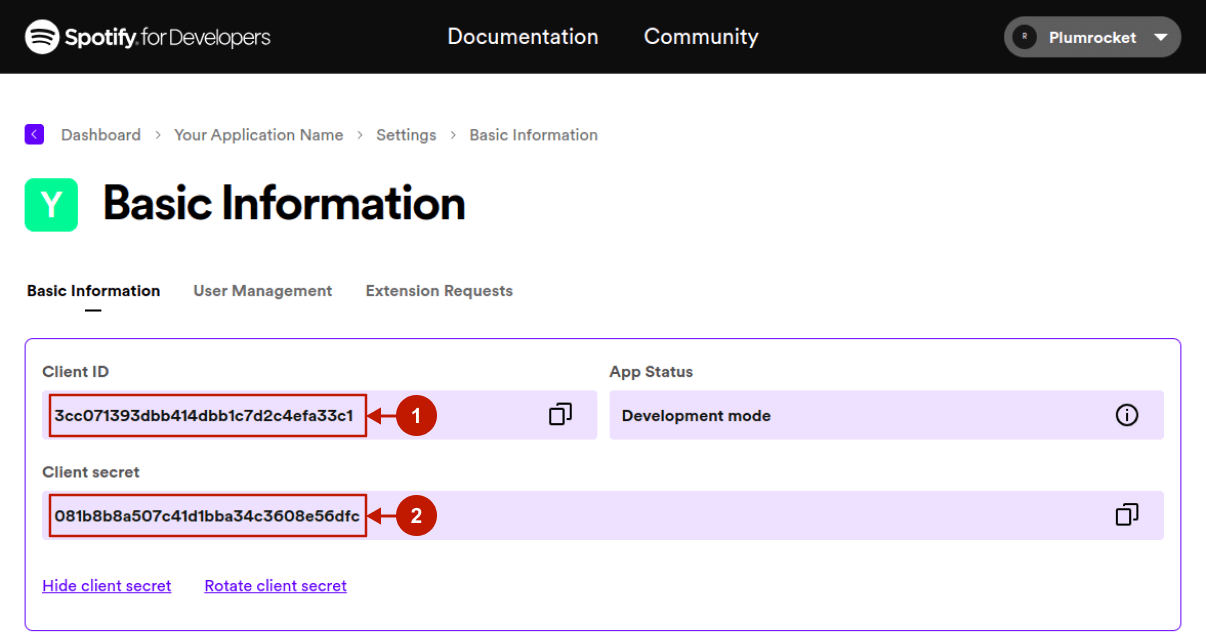The width and height of the screenshot is (1206, 638).
Task: Open Your Application Name breadcrumb link
Action: 258,135
